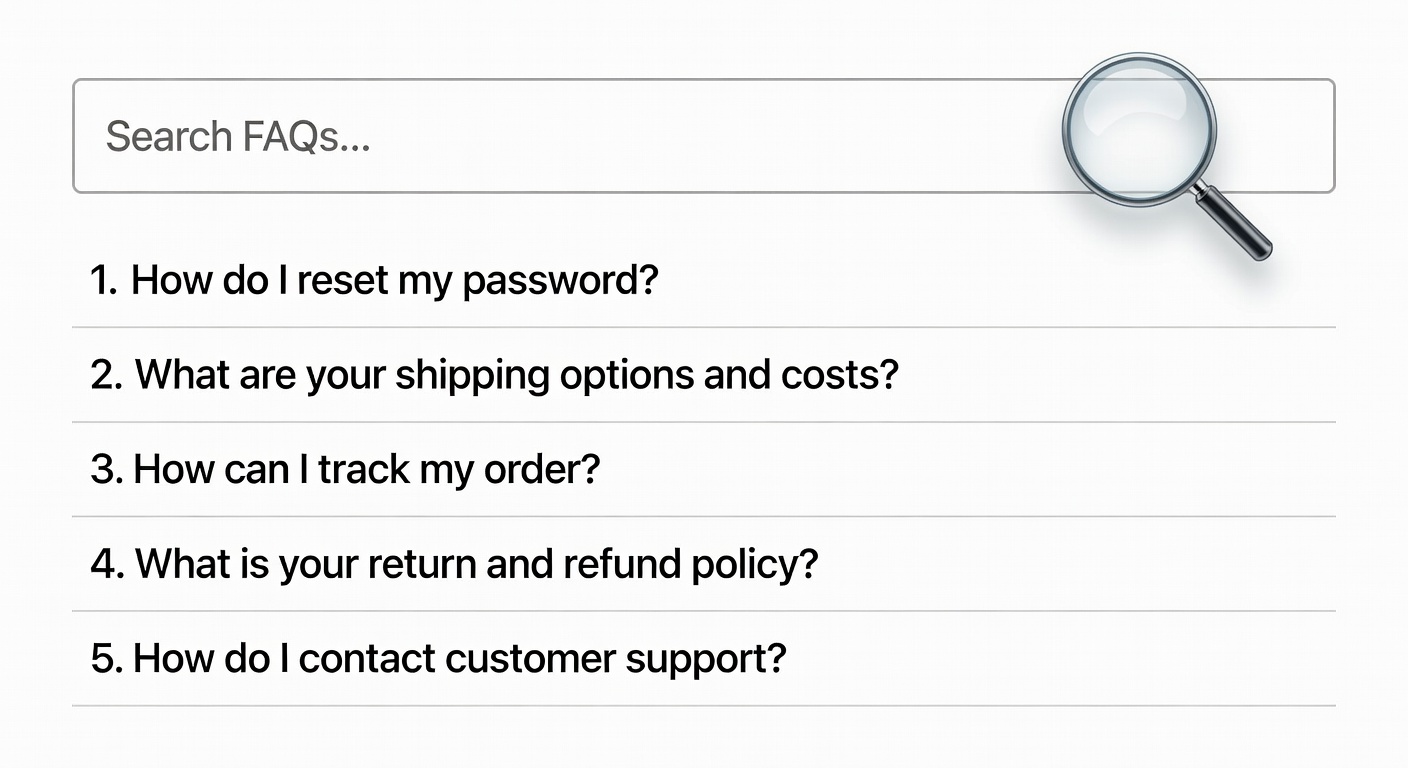Select 'How do I contact customer support?'
Viewport: 1408px width, 768px height.
tap(438, 658)
